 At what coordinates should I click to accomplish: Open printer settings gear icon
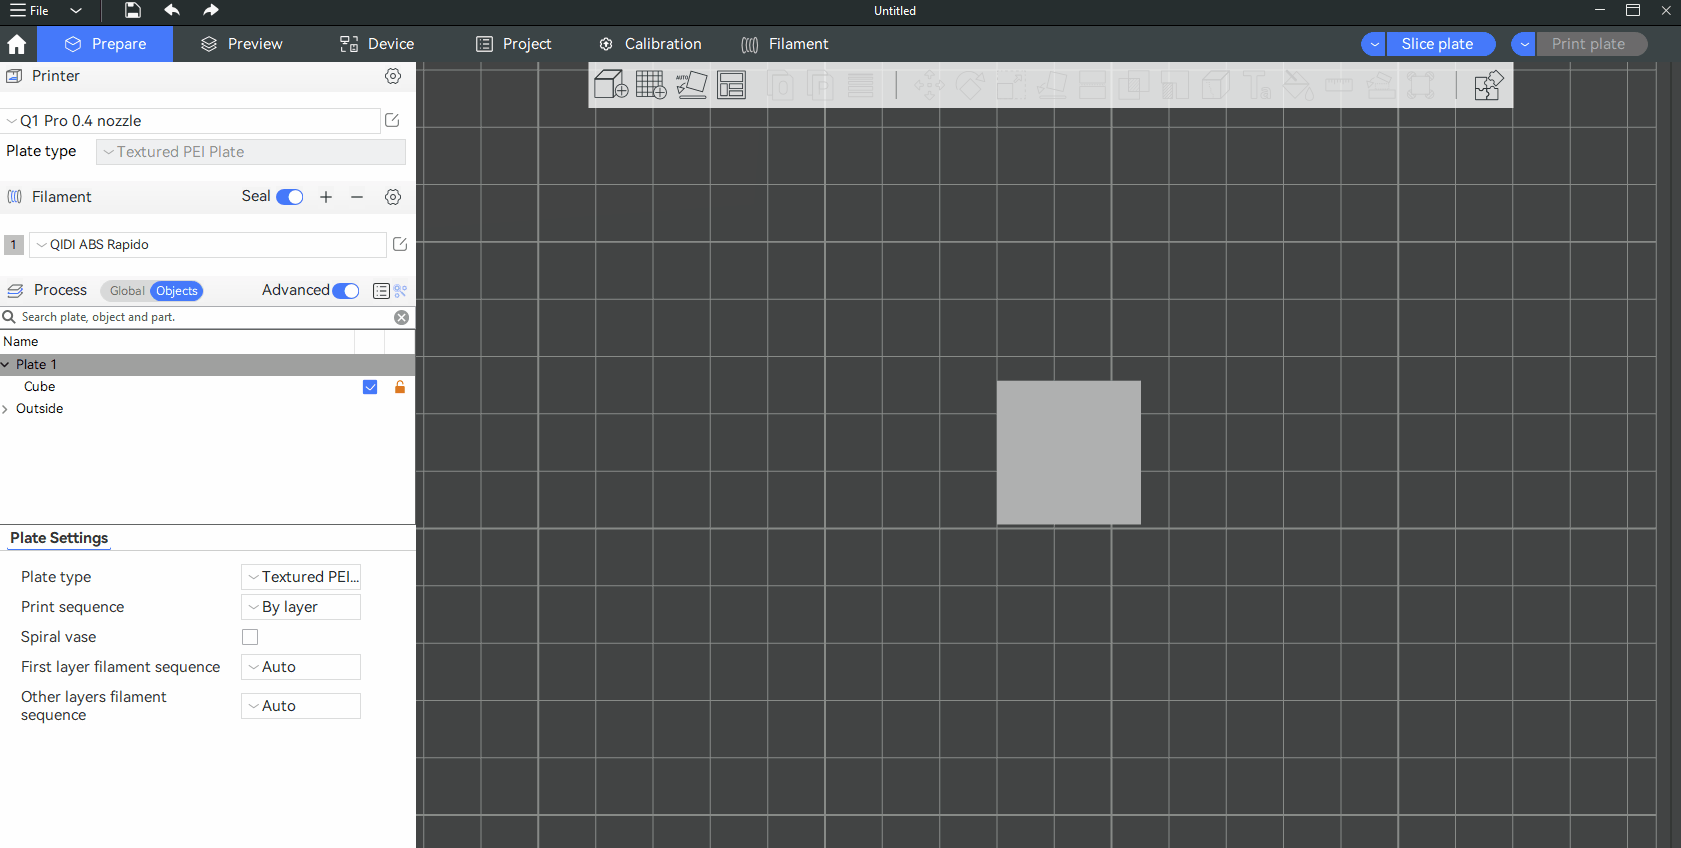pos(393,76)
